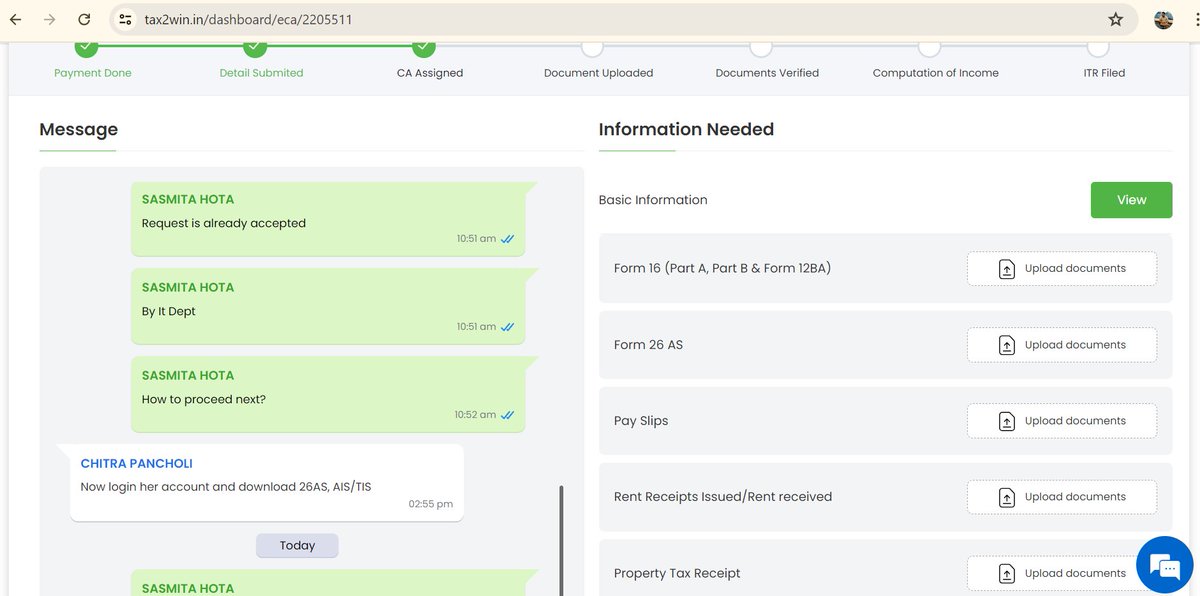Click the 'Payment Done' step label

(x=93, y=73)
